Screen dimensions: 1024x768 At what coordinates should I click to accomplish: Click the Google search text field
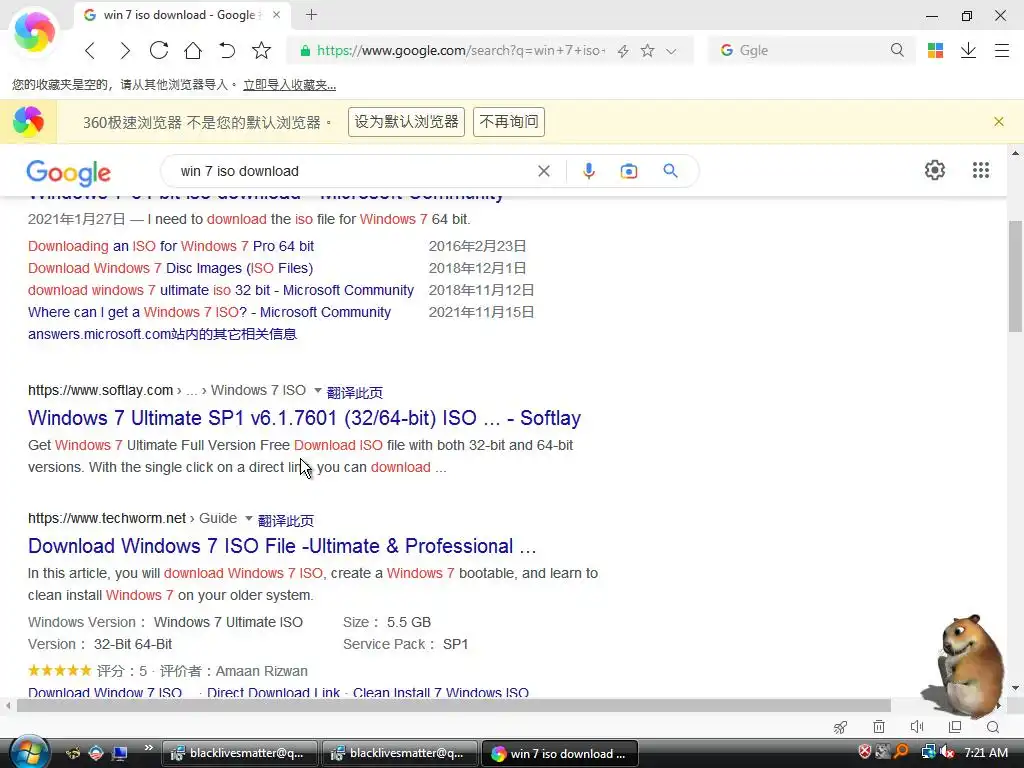pos(356,171)
